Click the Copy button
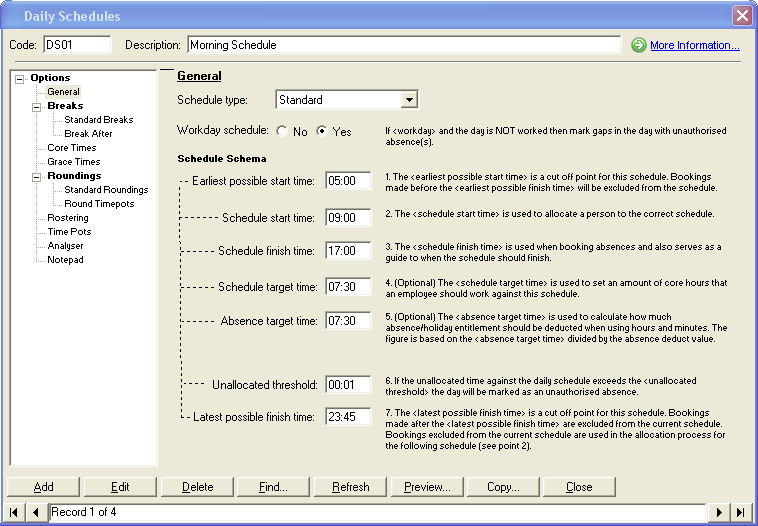This screenshot has height=526, width=758. click(x=503, y=487)
